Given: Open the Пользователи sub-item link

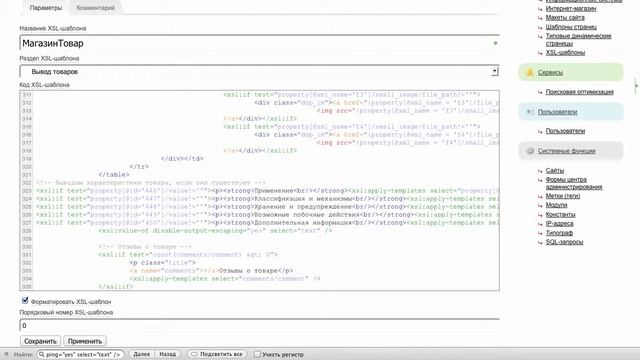Looking at the screenshot, I should pos(565,131).
